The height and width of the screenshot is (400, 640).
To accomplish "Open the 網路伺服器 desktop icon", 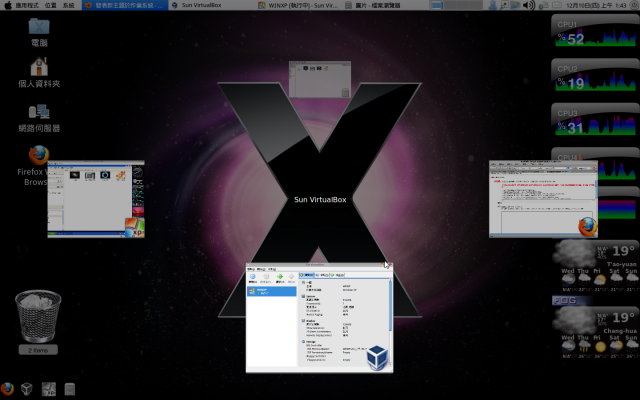I will [x=39, y=118].
